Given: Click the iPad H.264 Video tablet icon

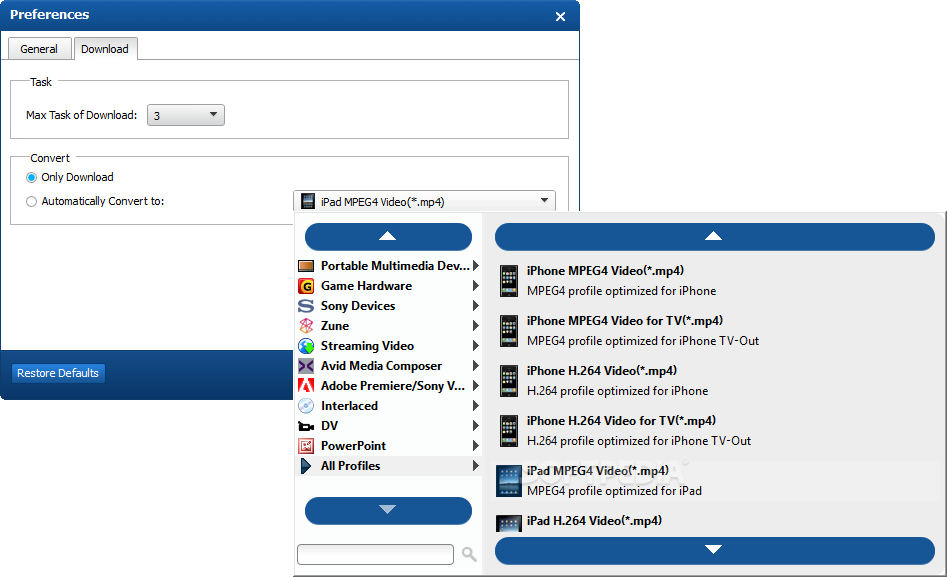Looking at the screenshot, I should (509, 523).
